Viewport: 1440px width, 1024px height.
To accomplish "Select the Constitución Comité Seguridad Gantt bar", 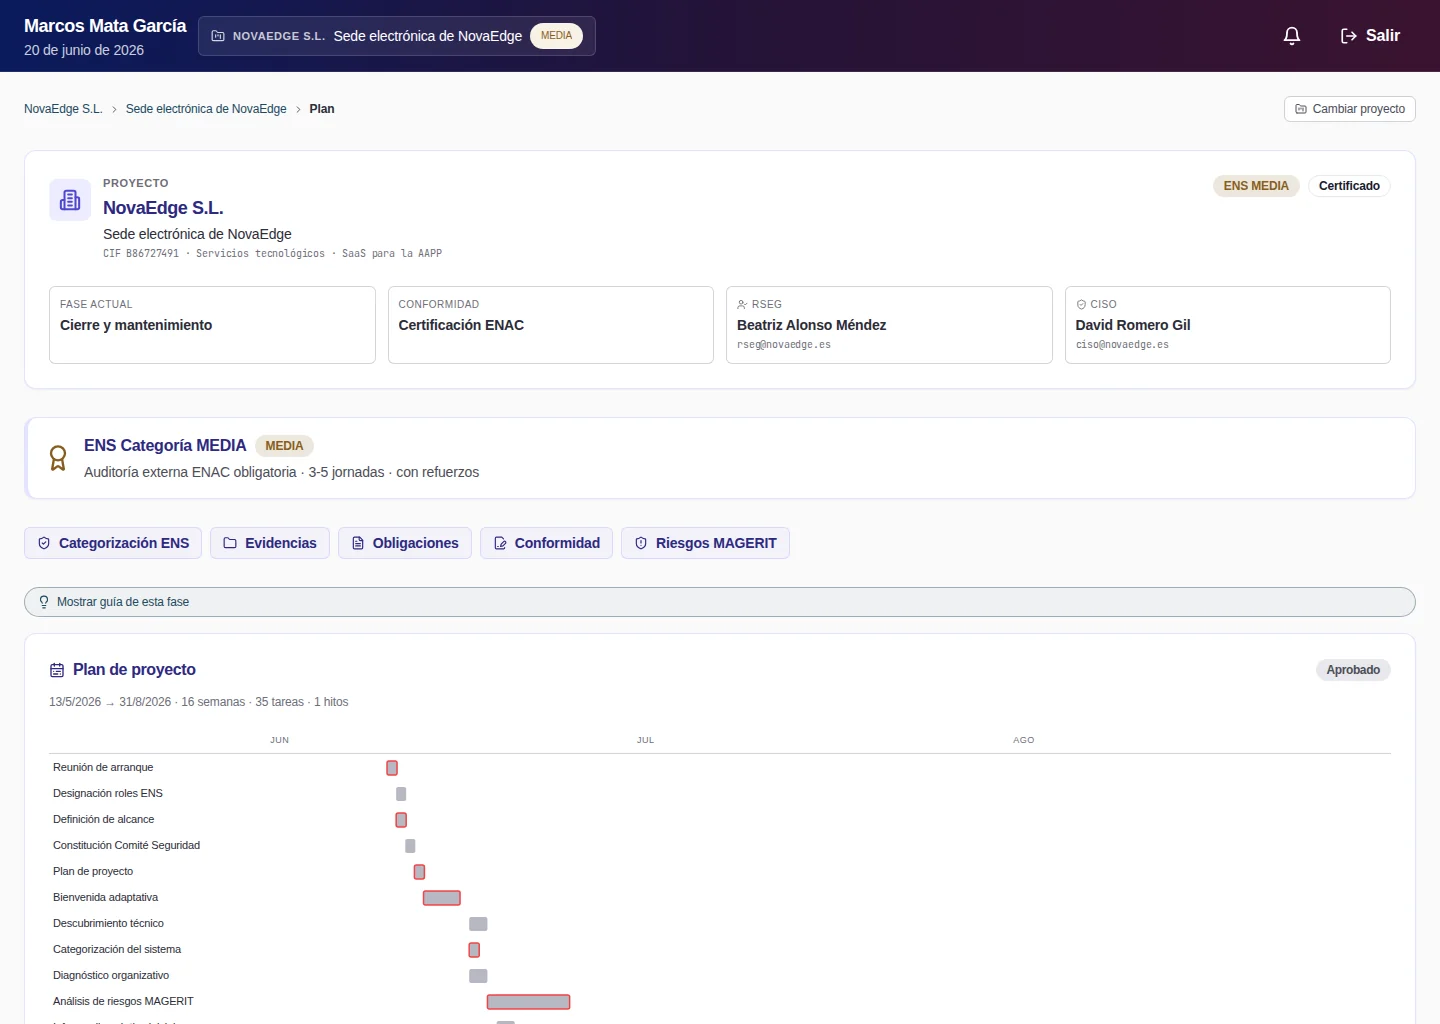I will [410, 846].
